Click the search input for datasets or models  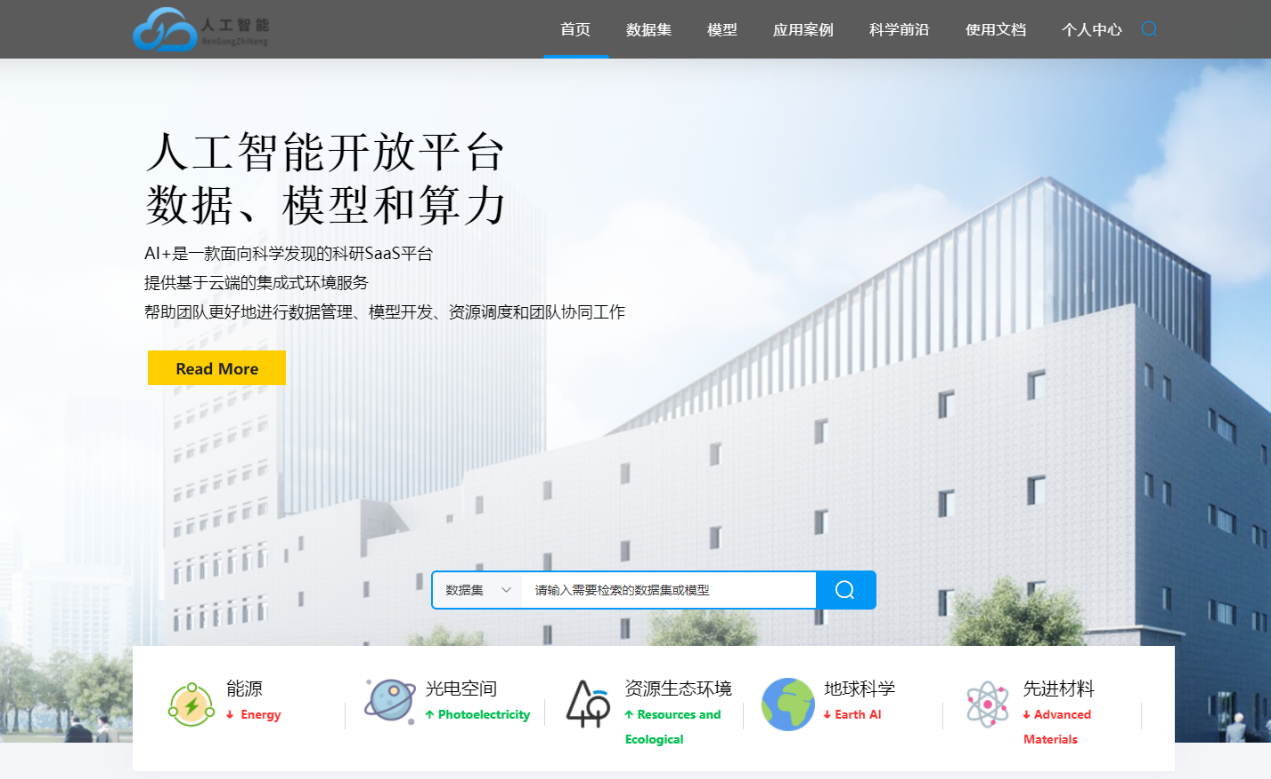point(668,590)
